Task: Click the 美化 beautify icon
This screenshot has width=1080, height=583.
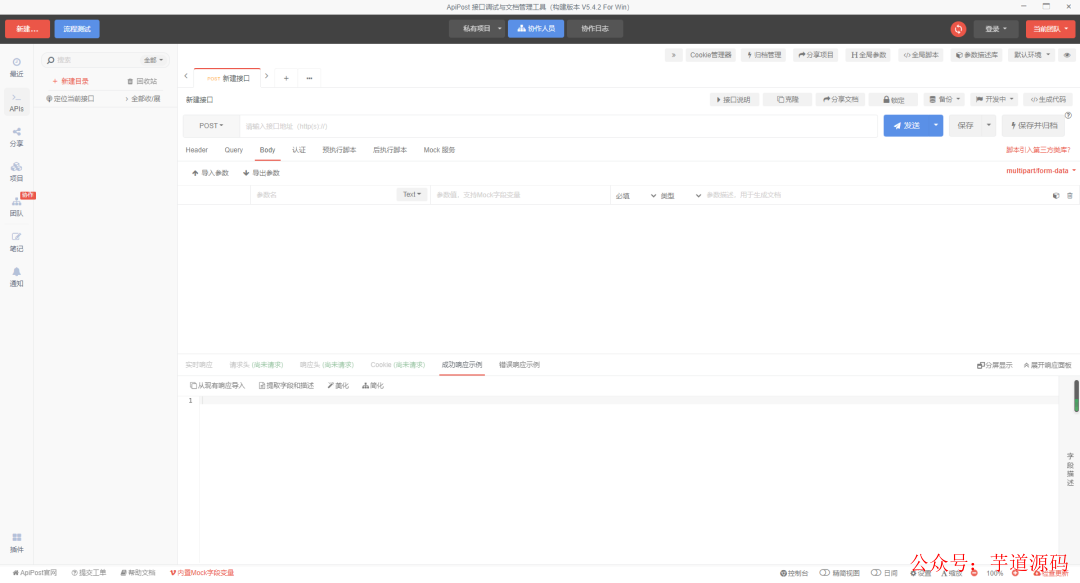Action: [x=338, y=386]
